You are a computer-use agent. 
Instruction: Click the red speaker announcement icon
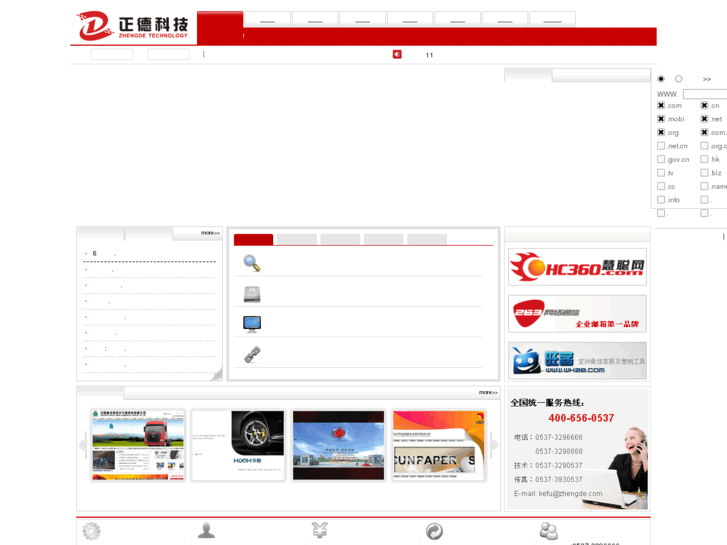(397, 54)
